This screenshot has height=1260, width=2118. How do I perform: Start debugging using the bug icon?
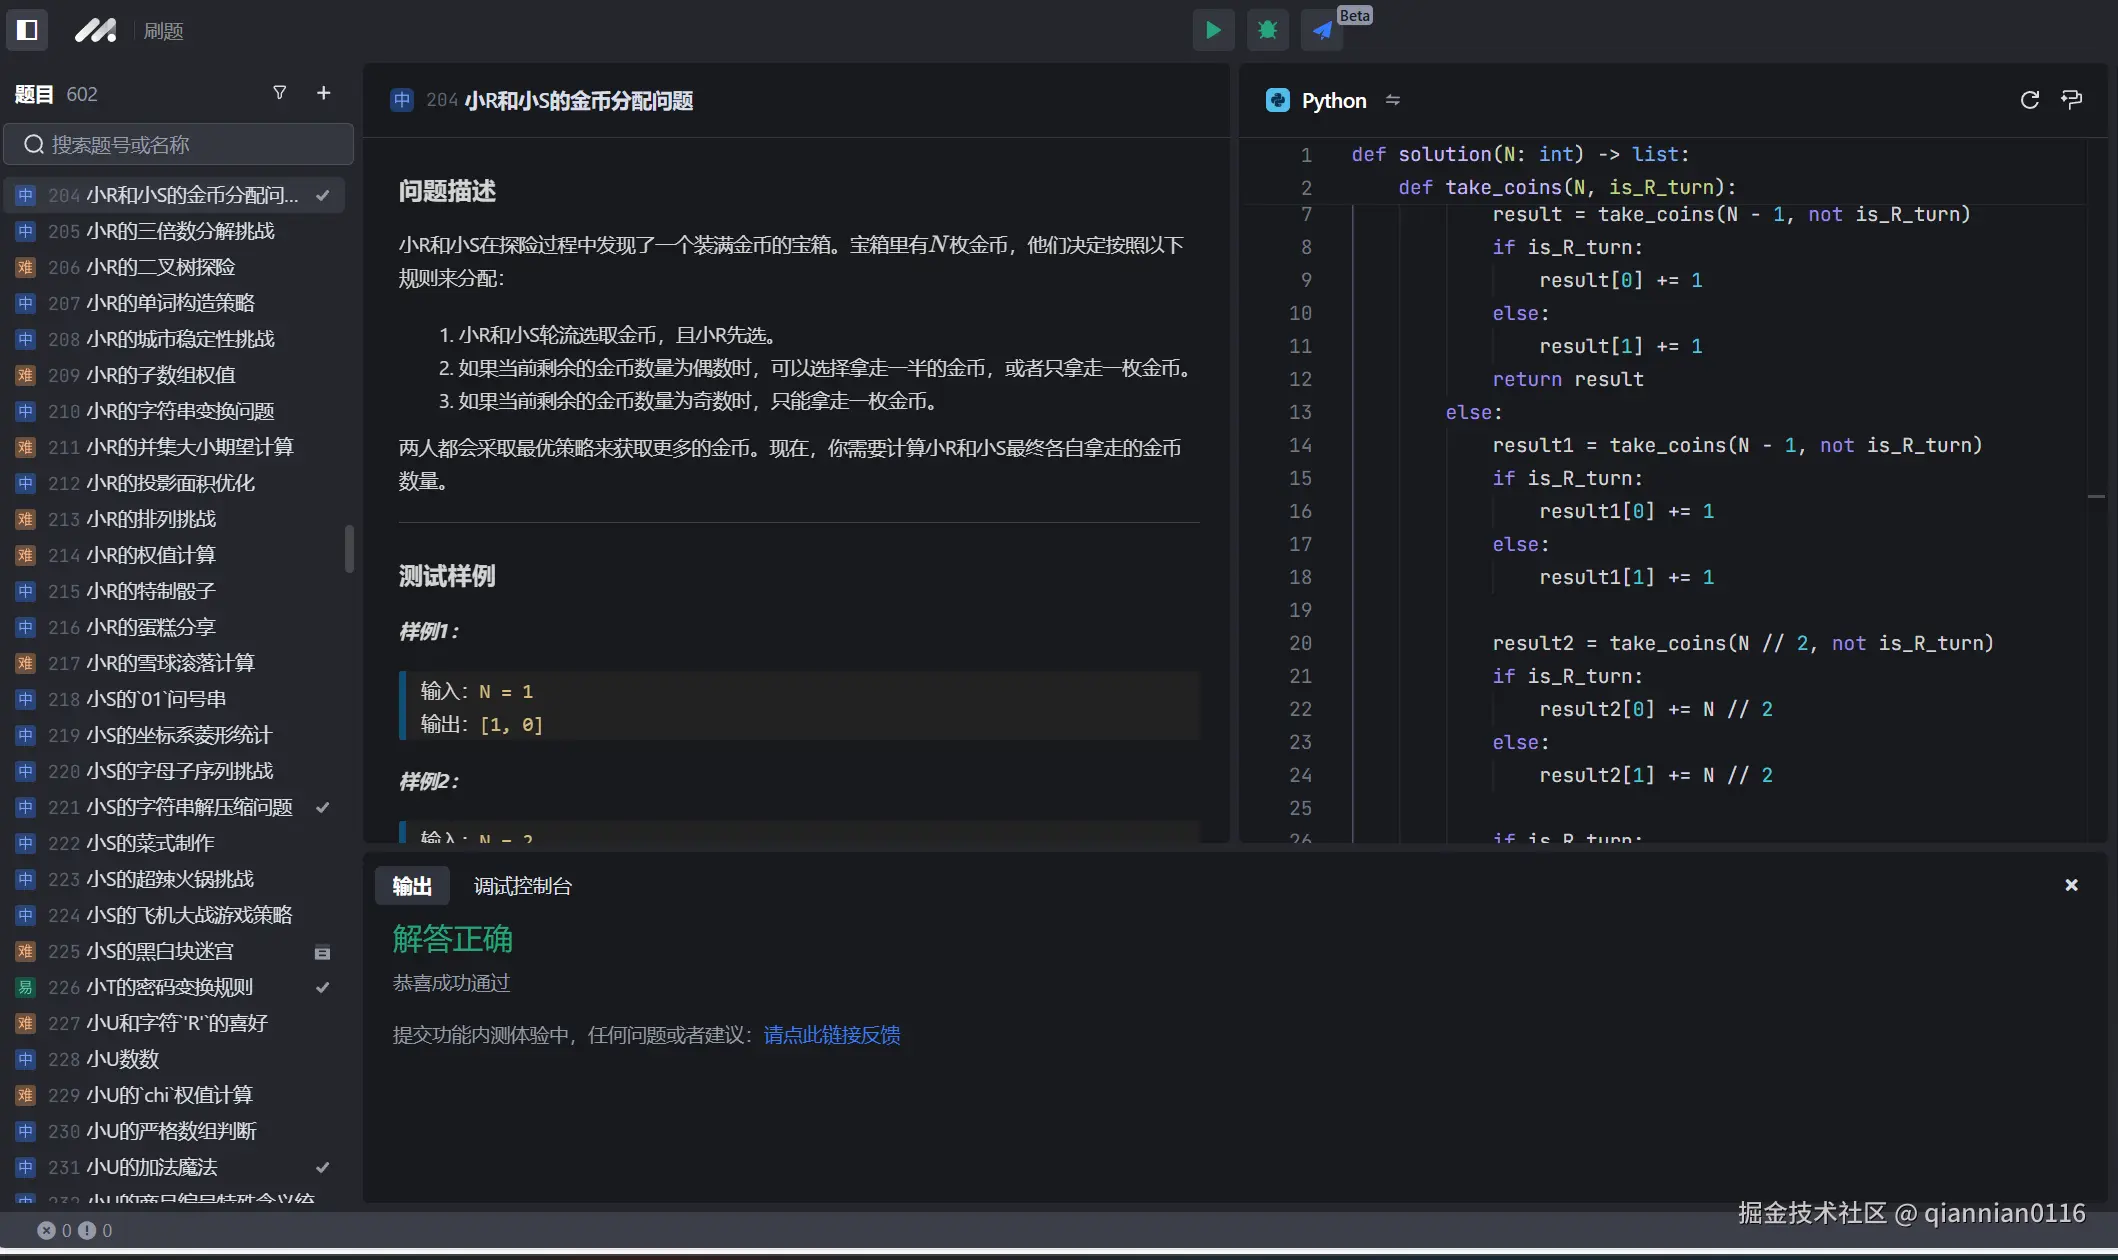pos(1267,30)
